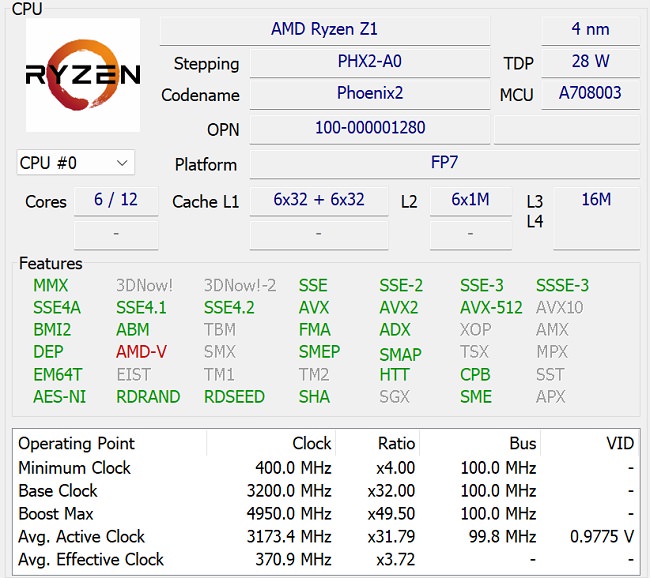
Task: Select the Boost Max row
Action: tap(325, 514)
